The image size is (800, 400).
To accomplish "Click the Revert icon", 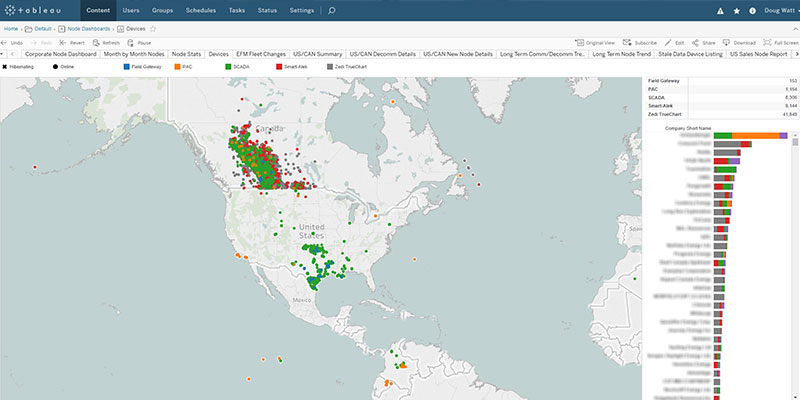I will (x=63, y=43).
